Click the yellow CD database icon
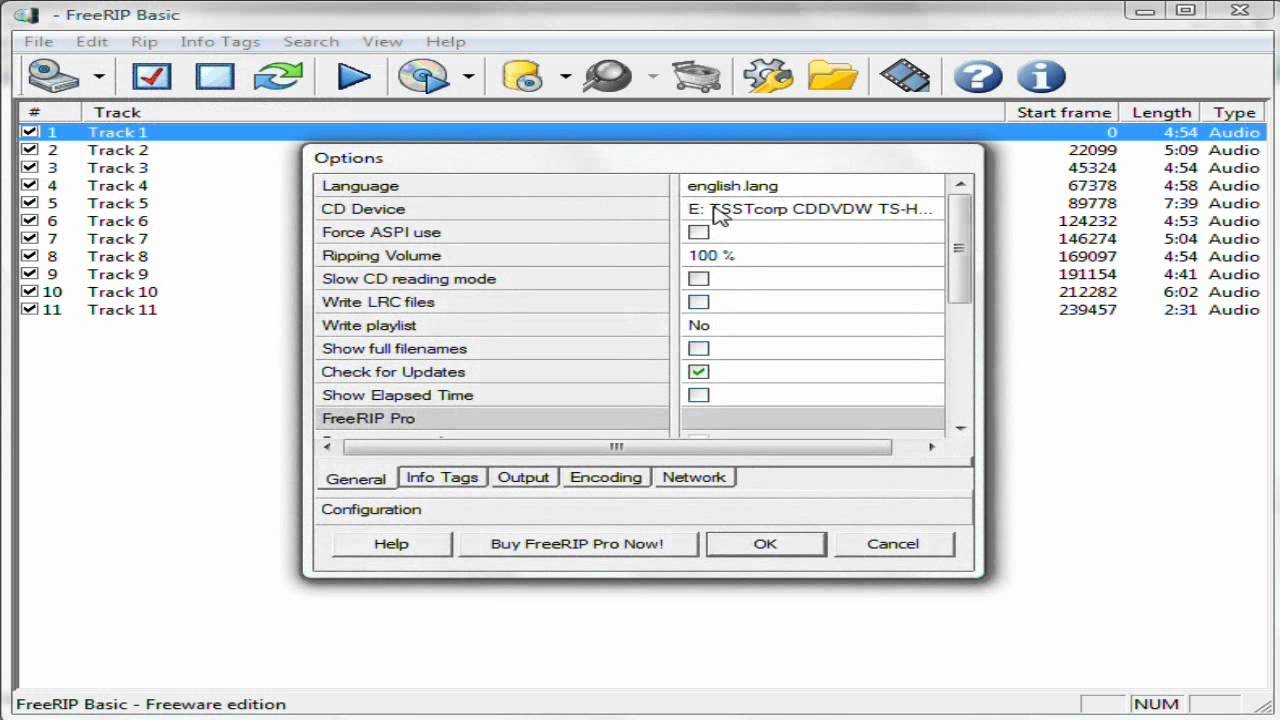1280x720 pixels. tap(522, 77)
